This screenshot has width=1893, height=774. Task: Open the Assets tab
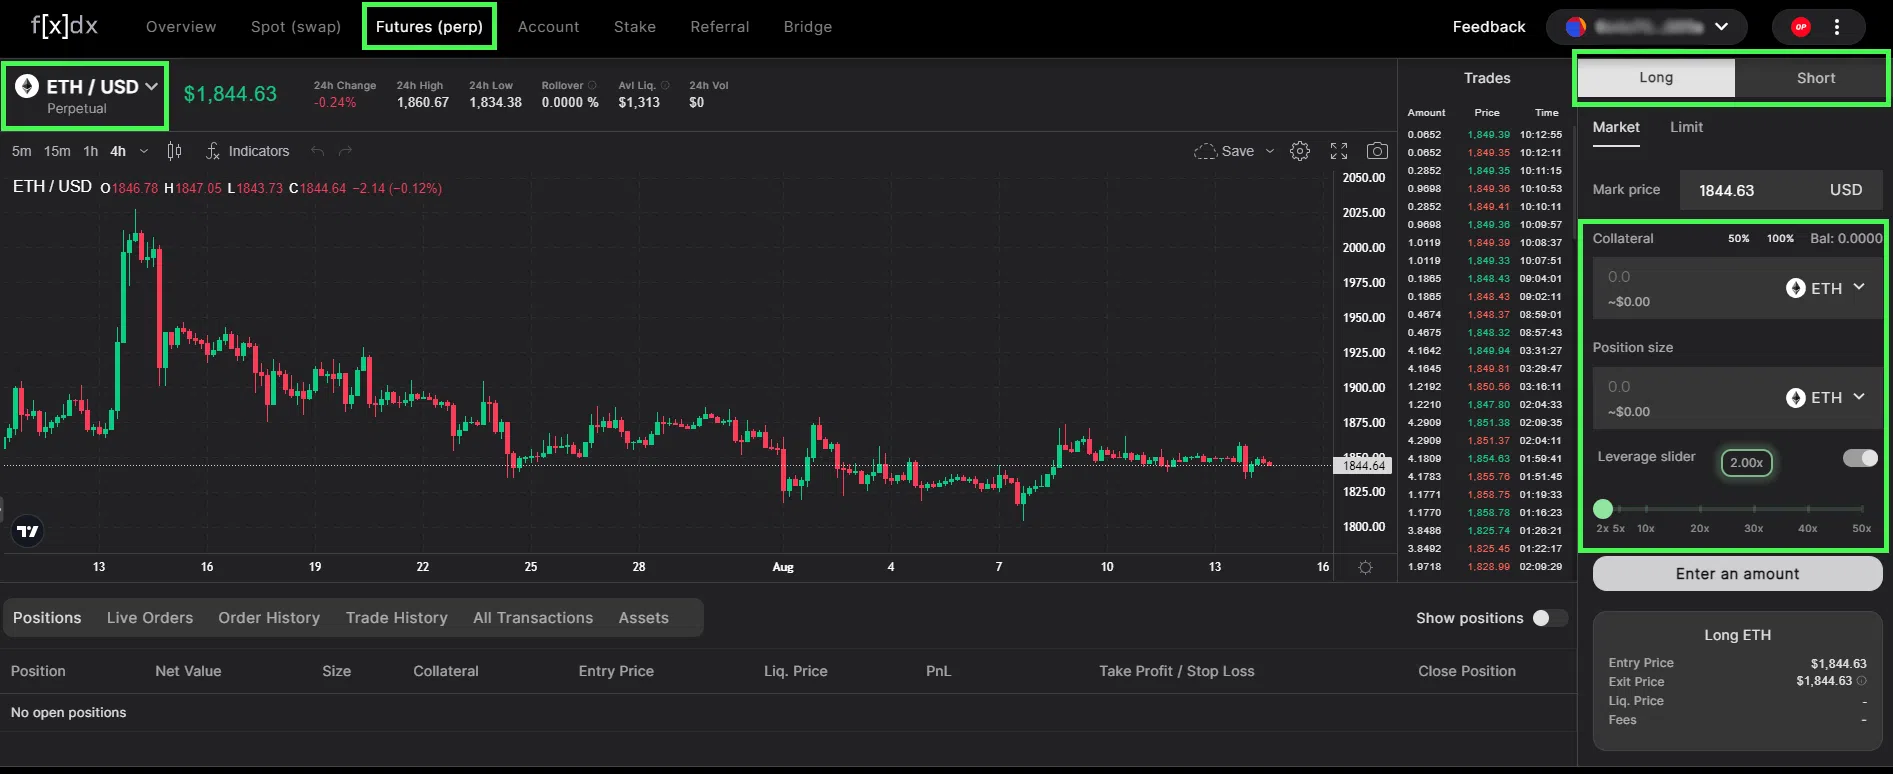(643, 618)
